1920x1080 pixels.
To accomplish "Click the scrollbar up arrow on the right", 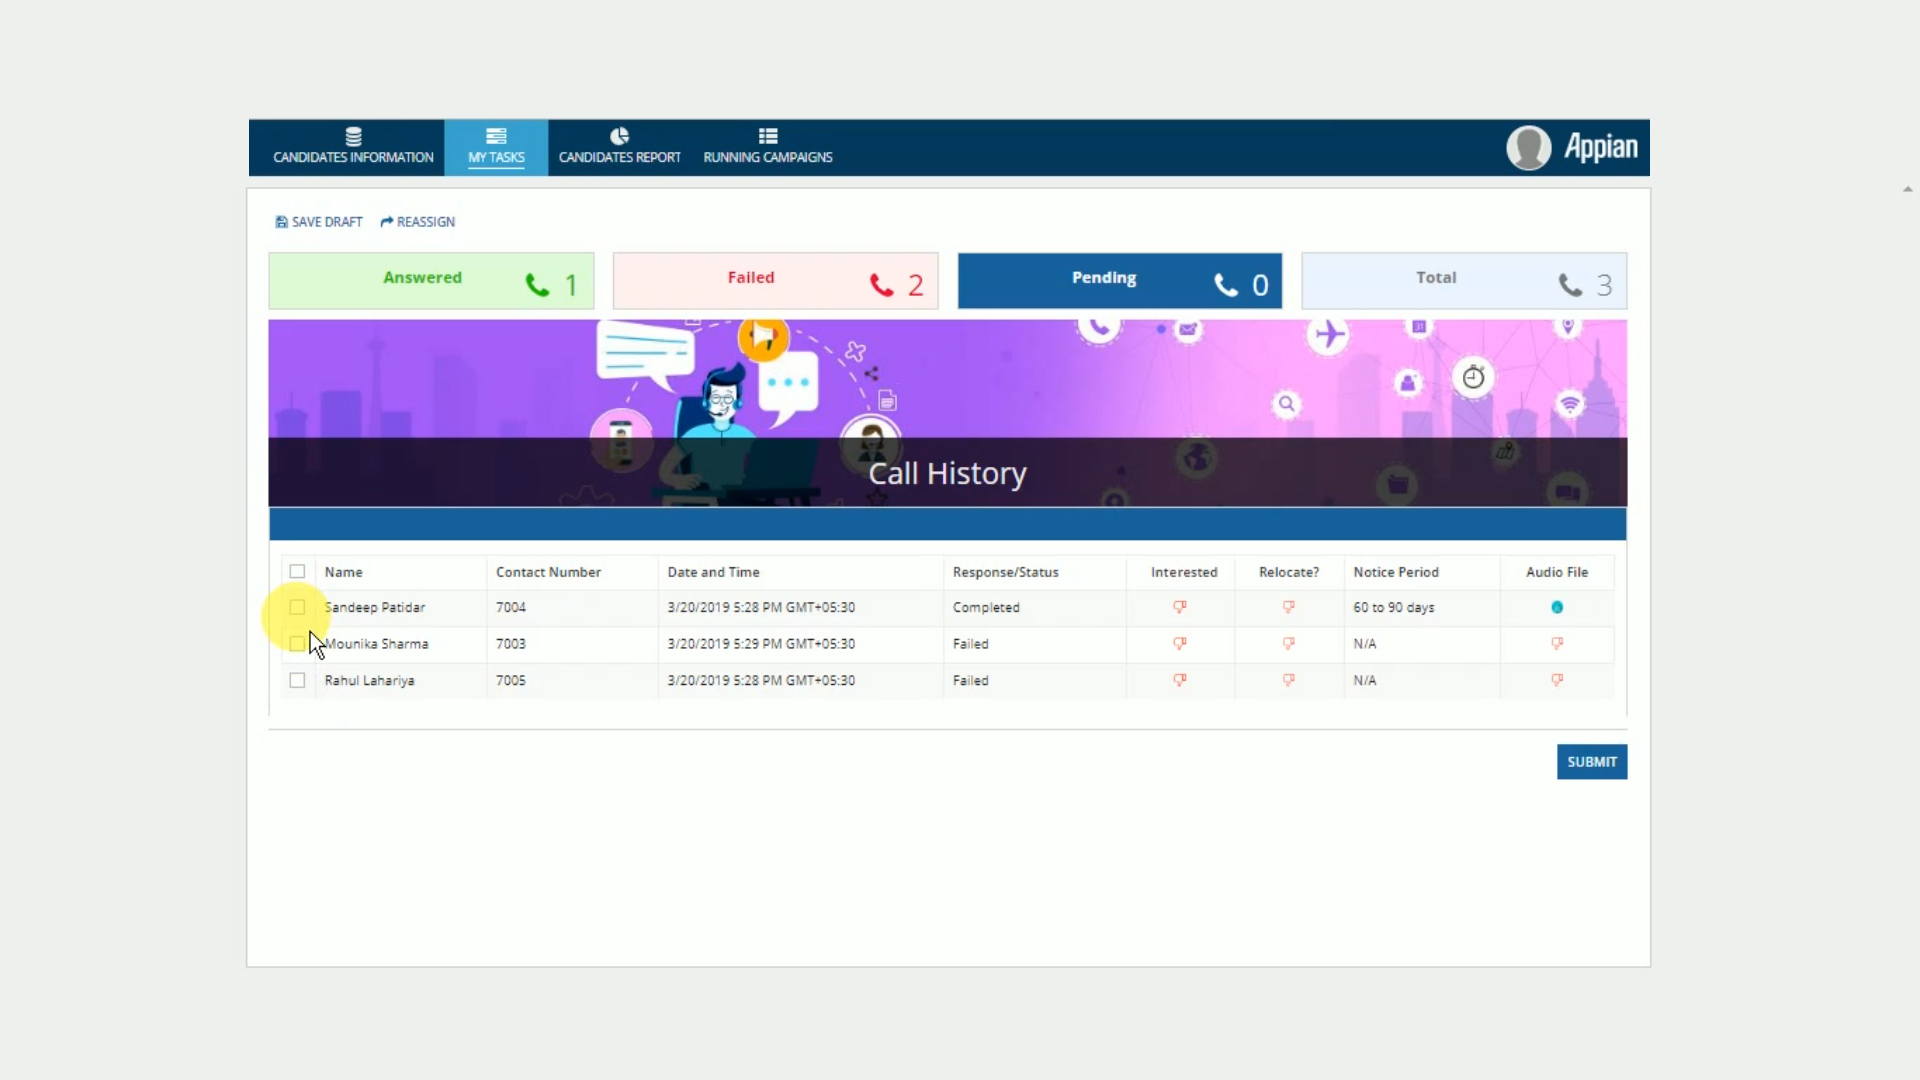I will (x=1907, y=188).
